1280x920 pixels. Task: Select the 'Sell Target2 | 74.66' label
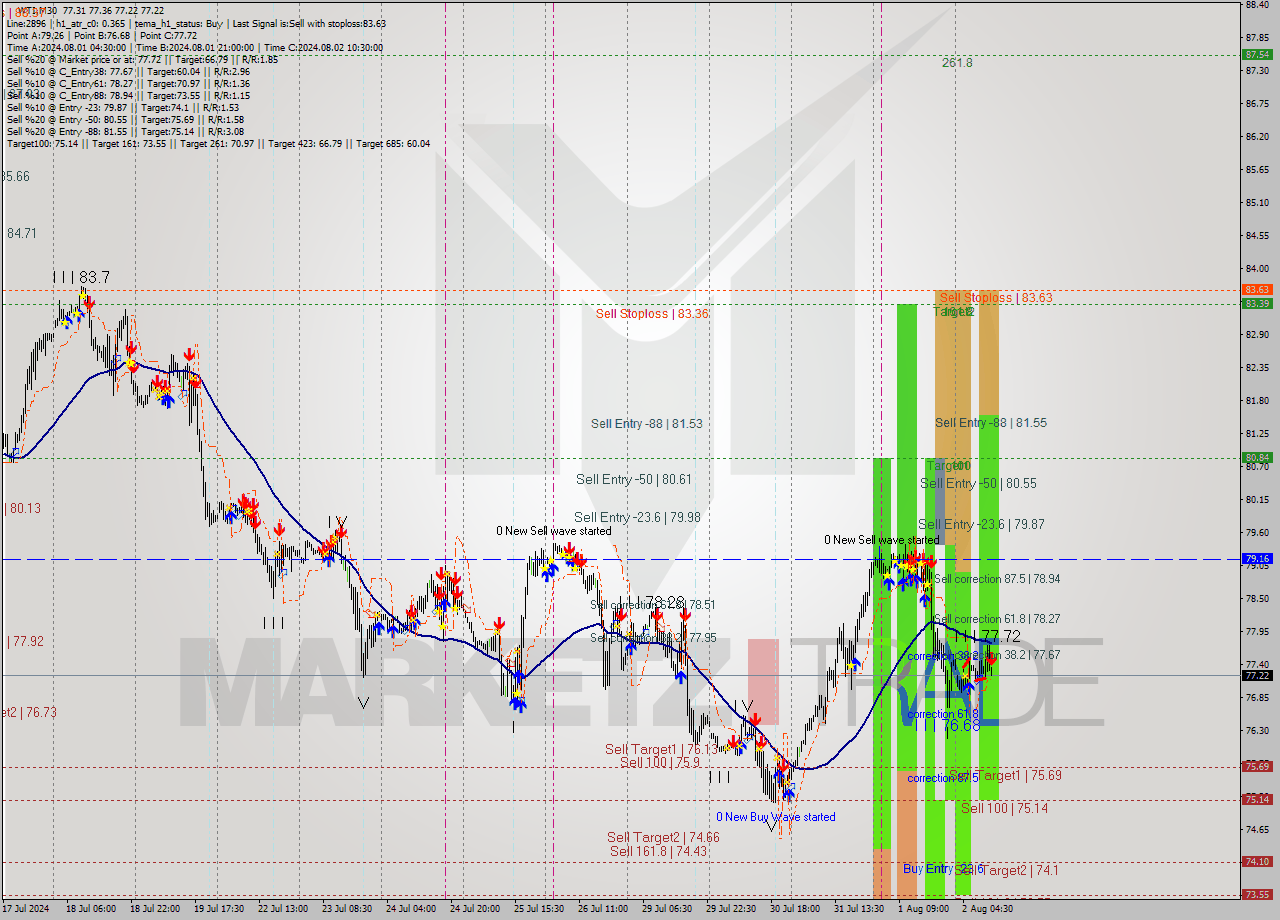click(663, 838)
